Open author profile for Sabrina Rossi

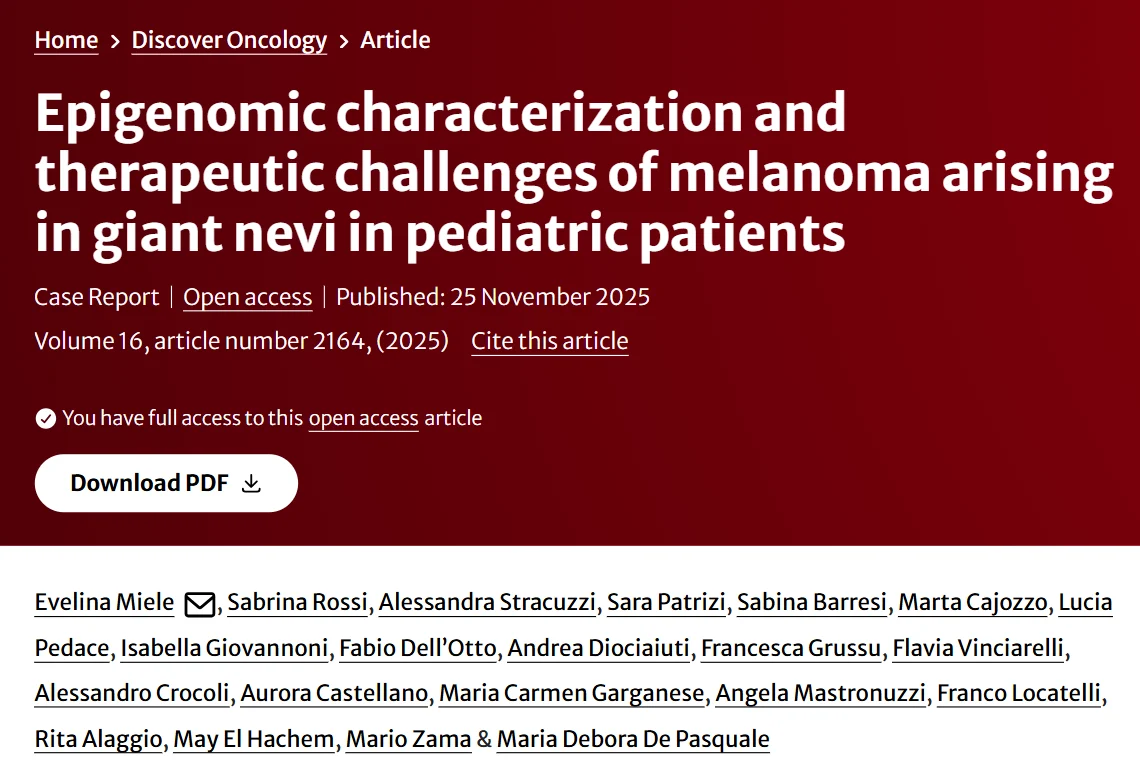[297, 602]
